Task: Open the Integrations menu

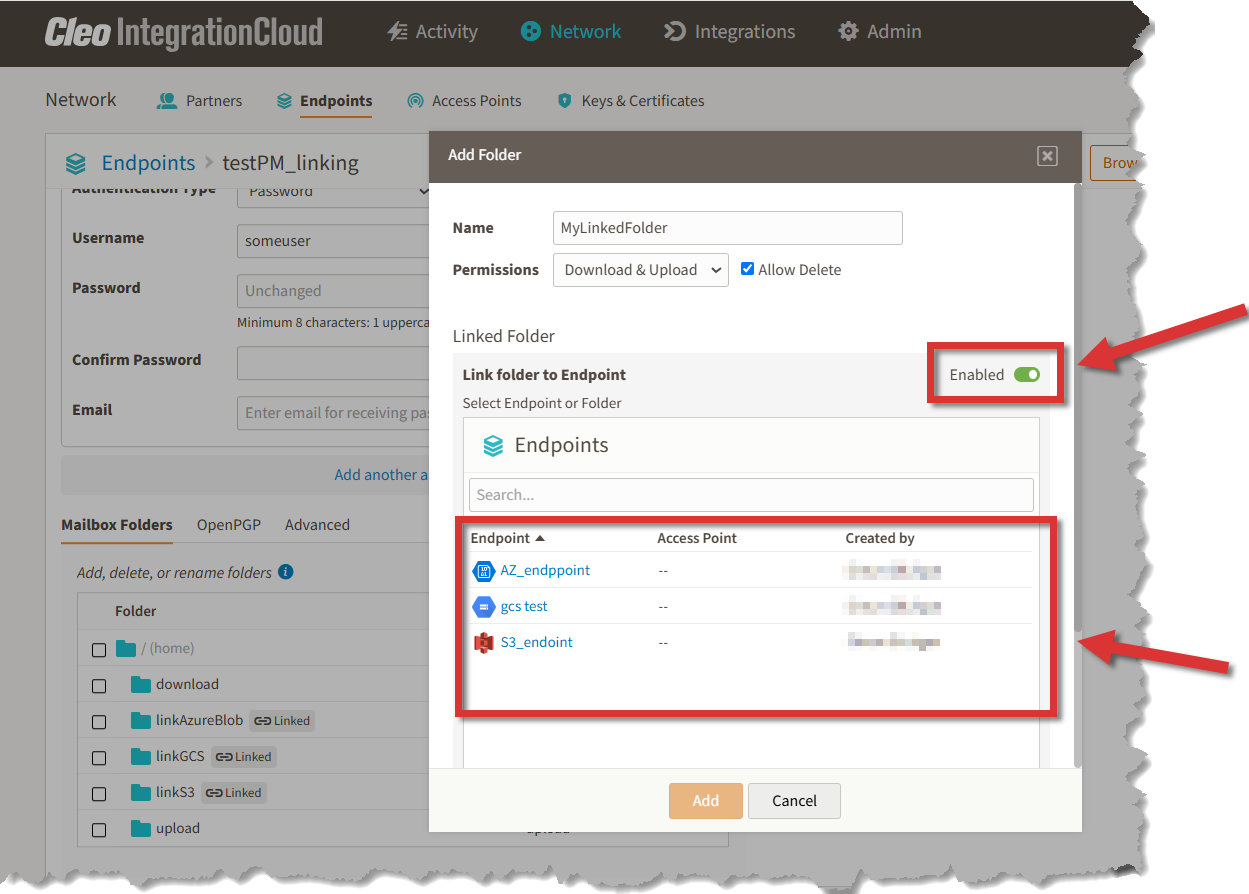Action: coord(730,32)
